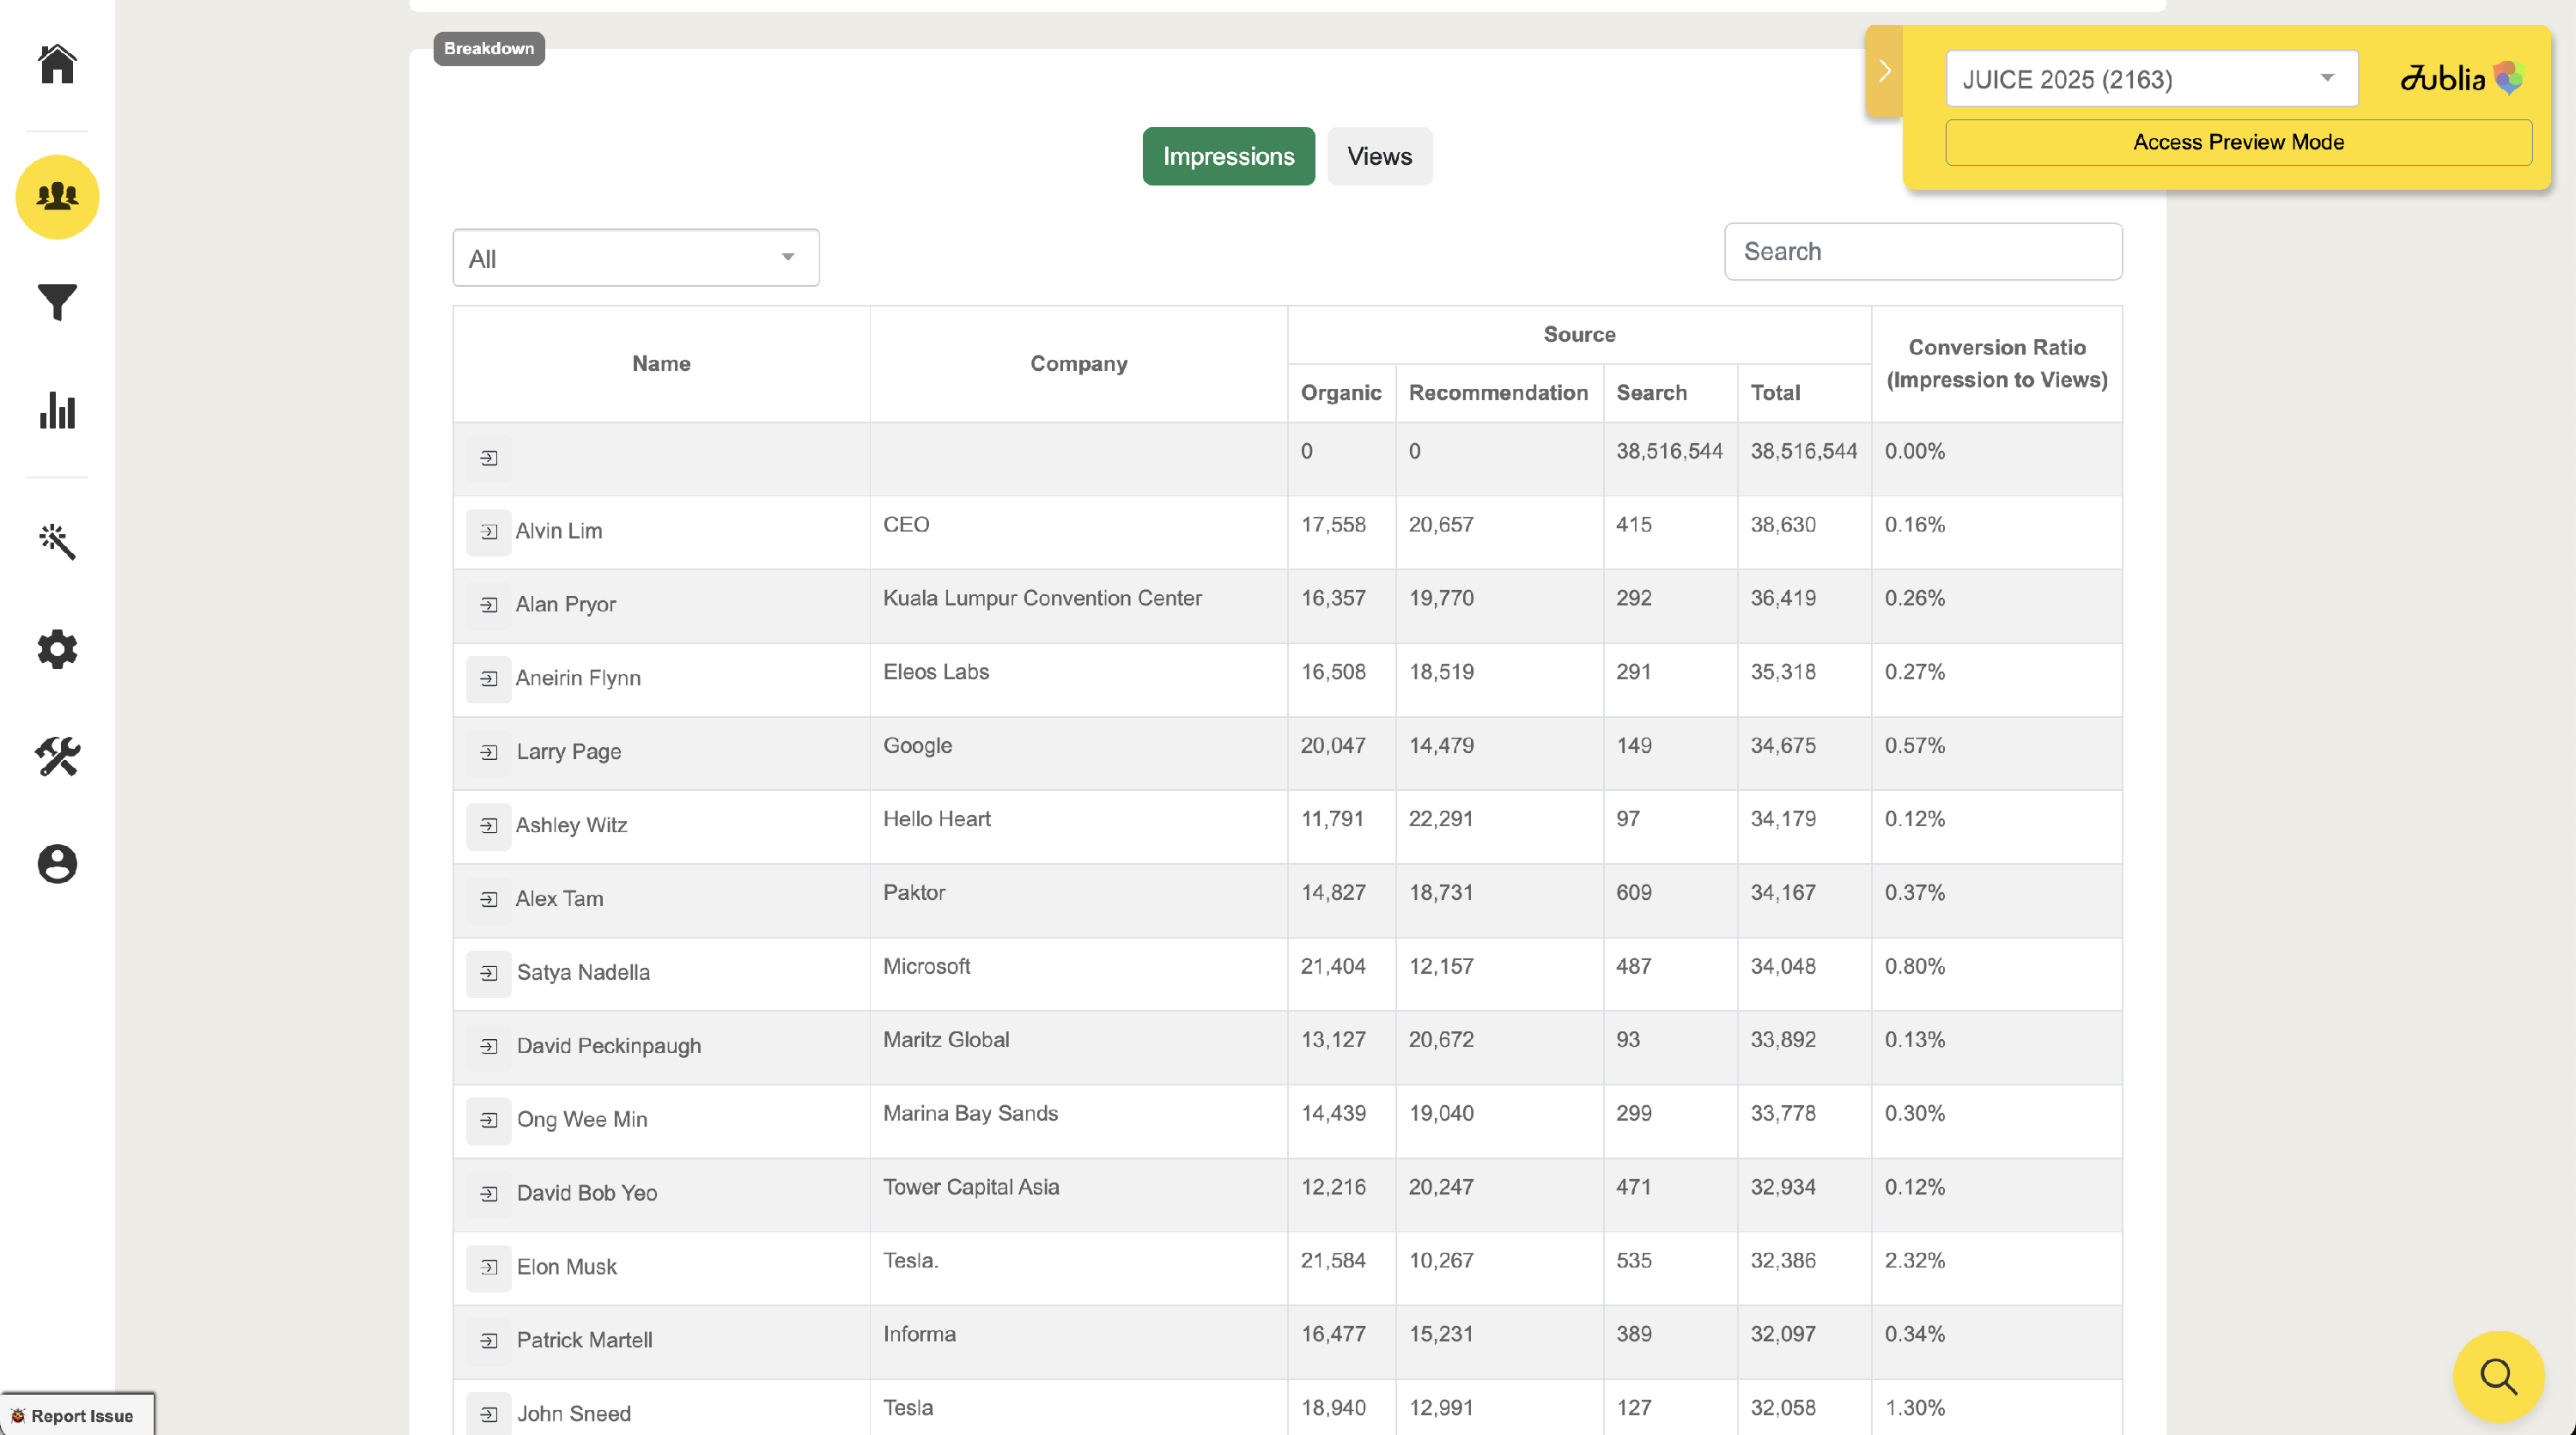This screenshot has height=1435, width=2576.
Task: Open the All filter dropdown
Action: pos(636,258)
